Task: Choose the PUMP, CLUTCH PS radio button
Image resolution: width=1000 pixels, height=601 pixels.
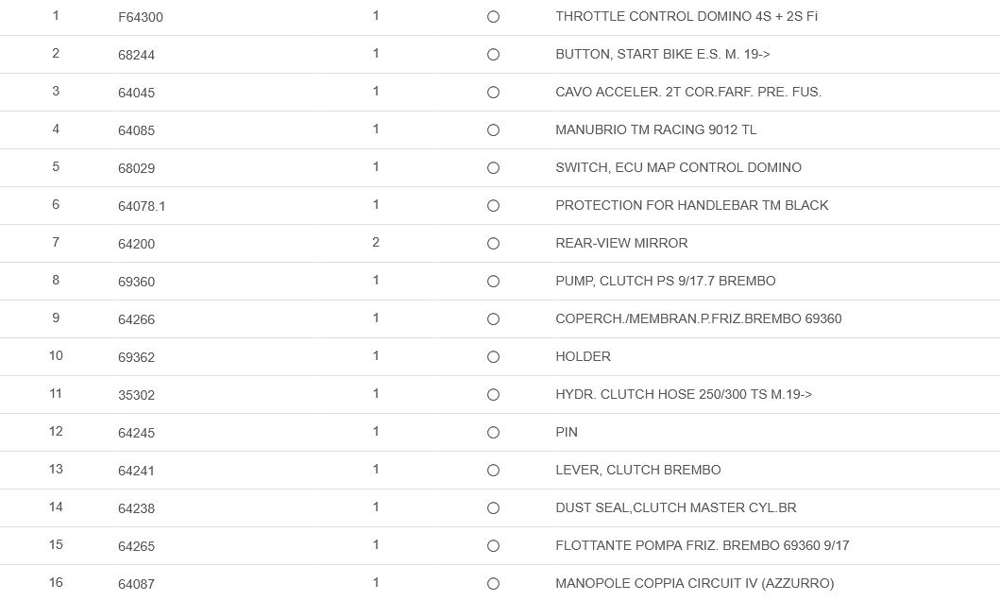Action: [x=493, y=282]
